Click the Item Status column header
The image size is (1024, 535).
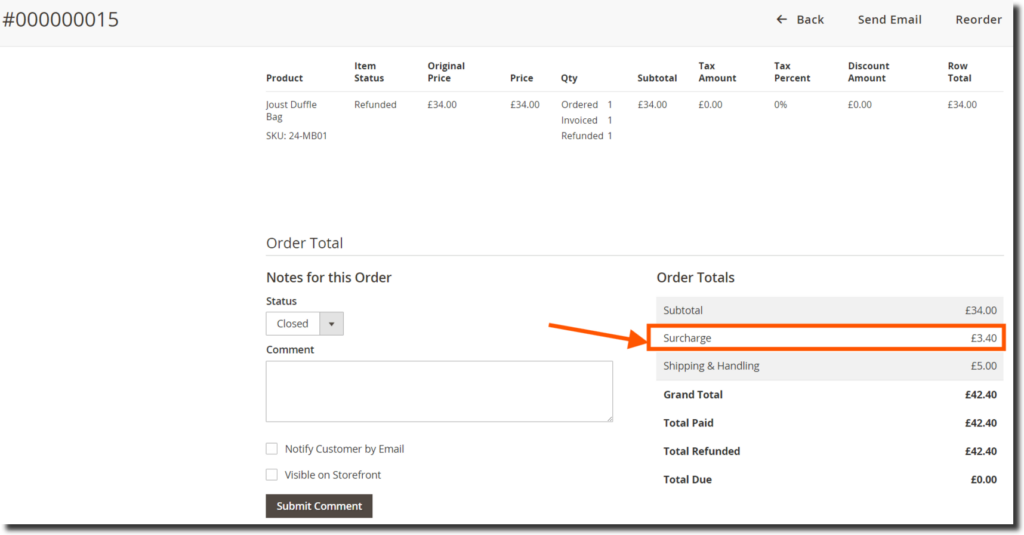point(369,72)
